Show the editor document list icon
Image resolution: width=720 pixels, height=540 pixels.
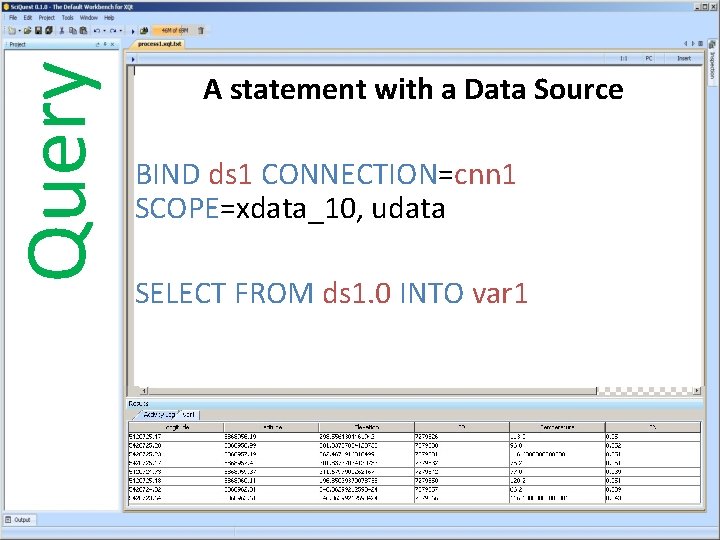[x=700, y=44]
